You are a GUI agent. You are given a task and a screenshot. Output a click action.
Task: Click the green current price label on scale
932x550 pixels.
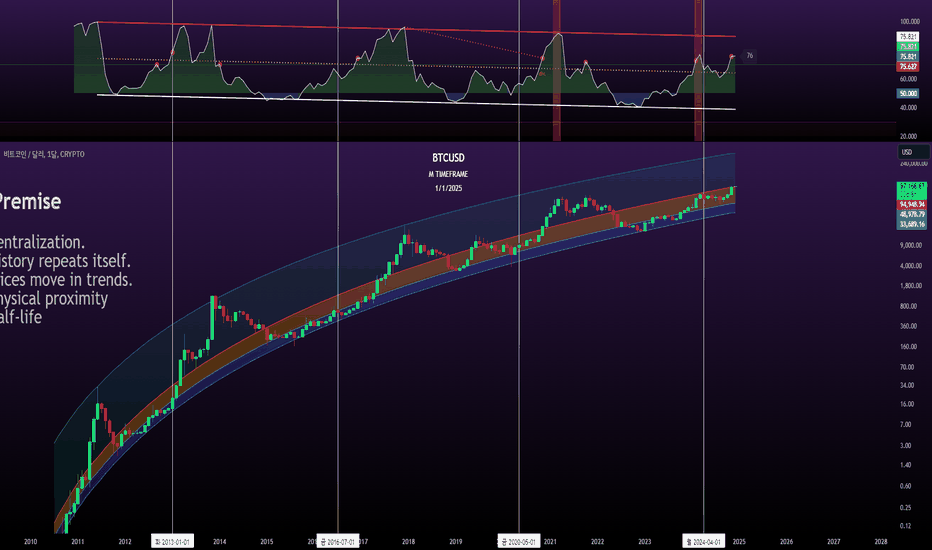(912, 190)
